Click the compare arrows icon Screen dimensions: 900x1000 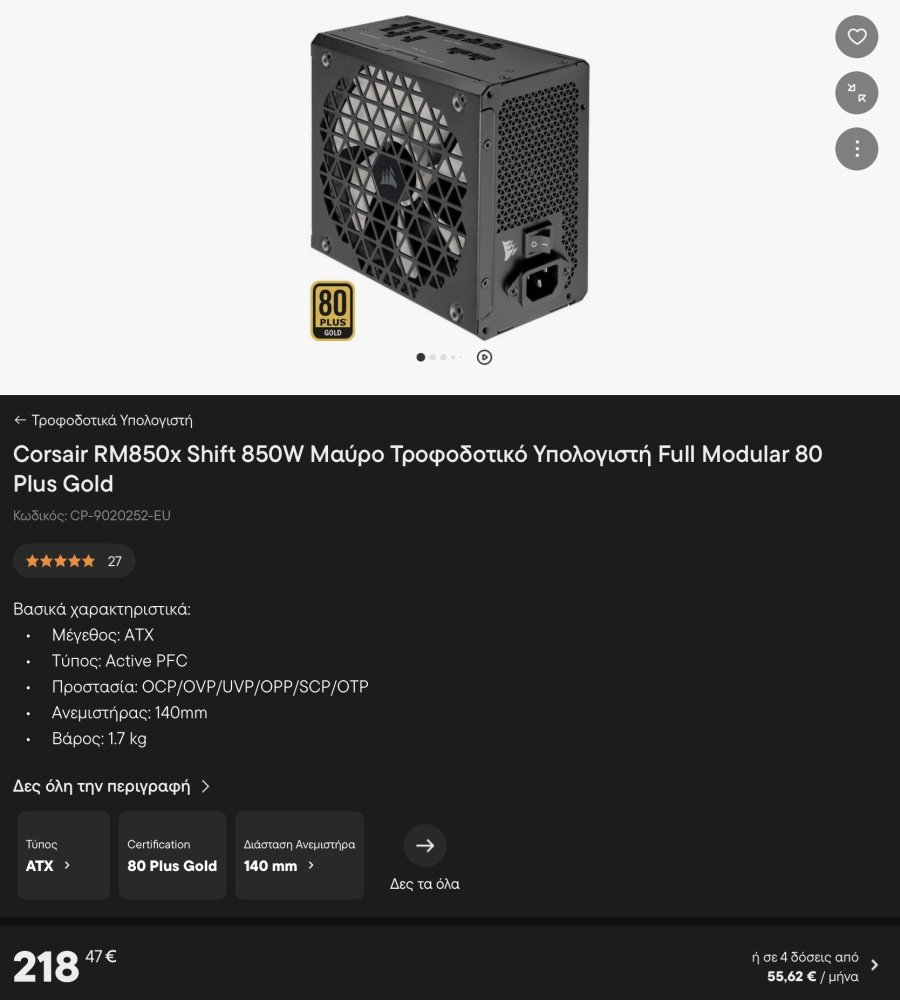click(x=856, y=92)
